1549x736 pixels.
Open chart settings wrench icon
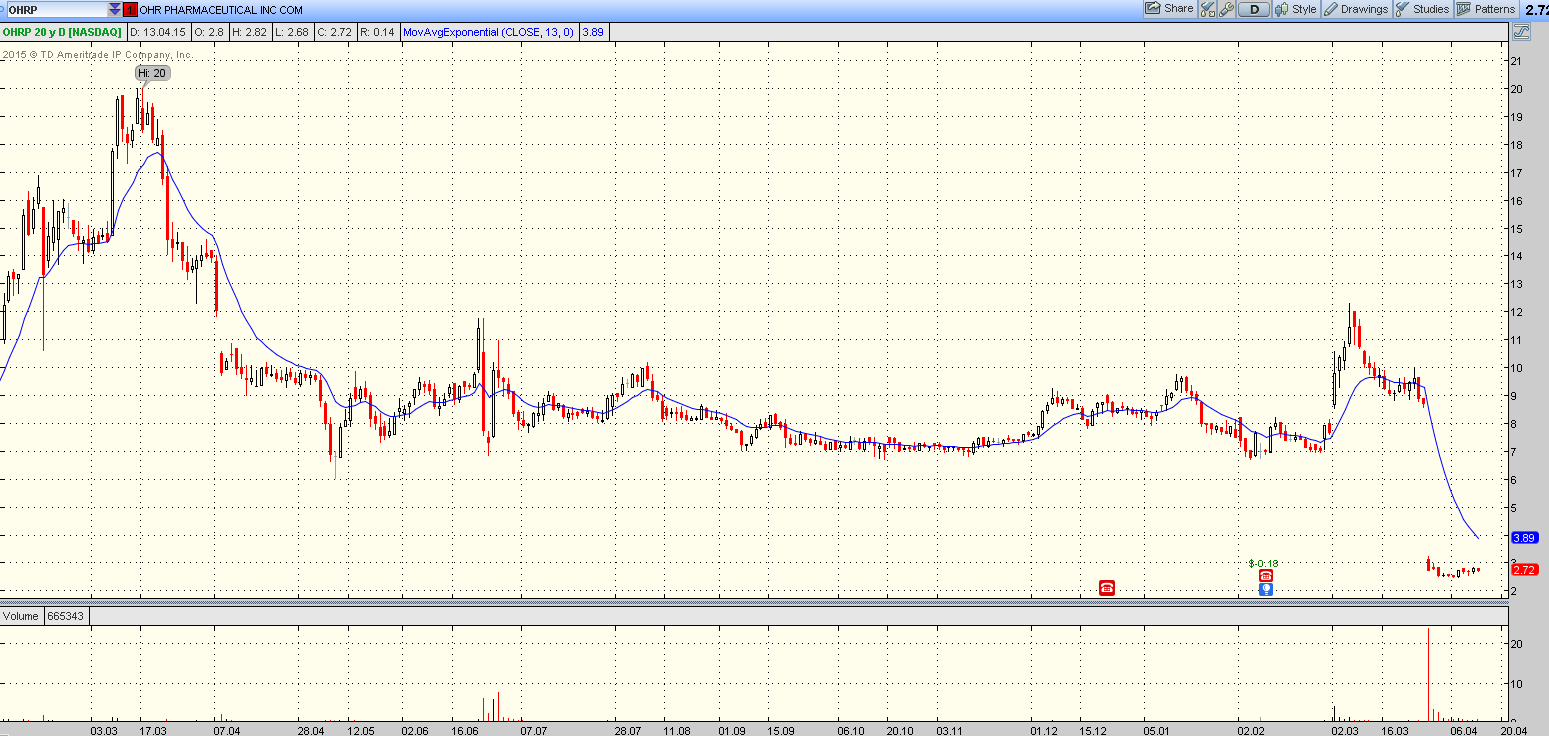pyautogui.click(x=1226, y=9)
